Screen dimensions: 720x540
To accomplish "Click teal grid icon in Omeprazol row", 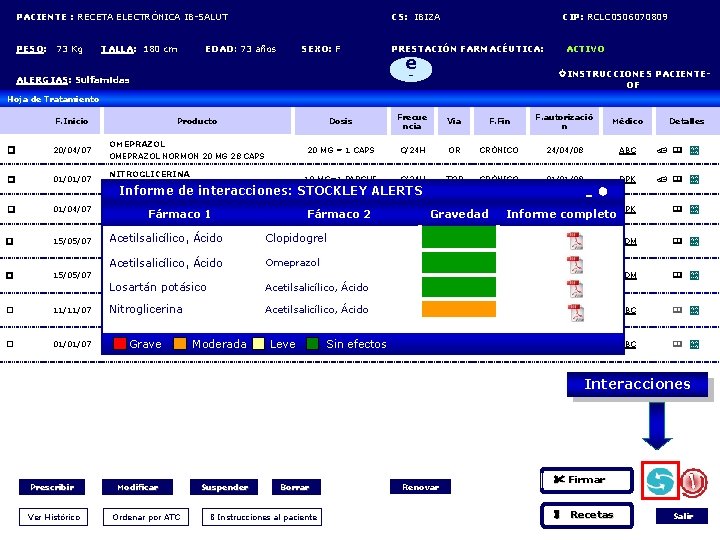I will coord(694,150).
